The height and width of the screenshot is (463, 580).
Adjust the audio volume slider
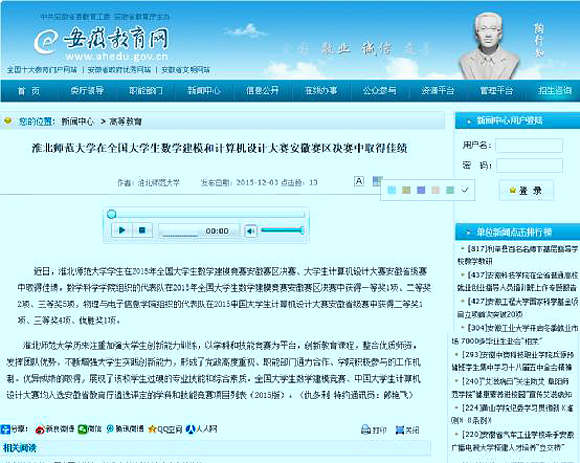282,230
